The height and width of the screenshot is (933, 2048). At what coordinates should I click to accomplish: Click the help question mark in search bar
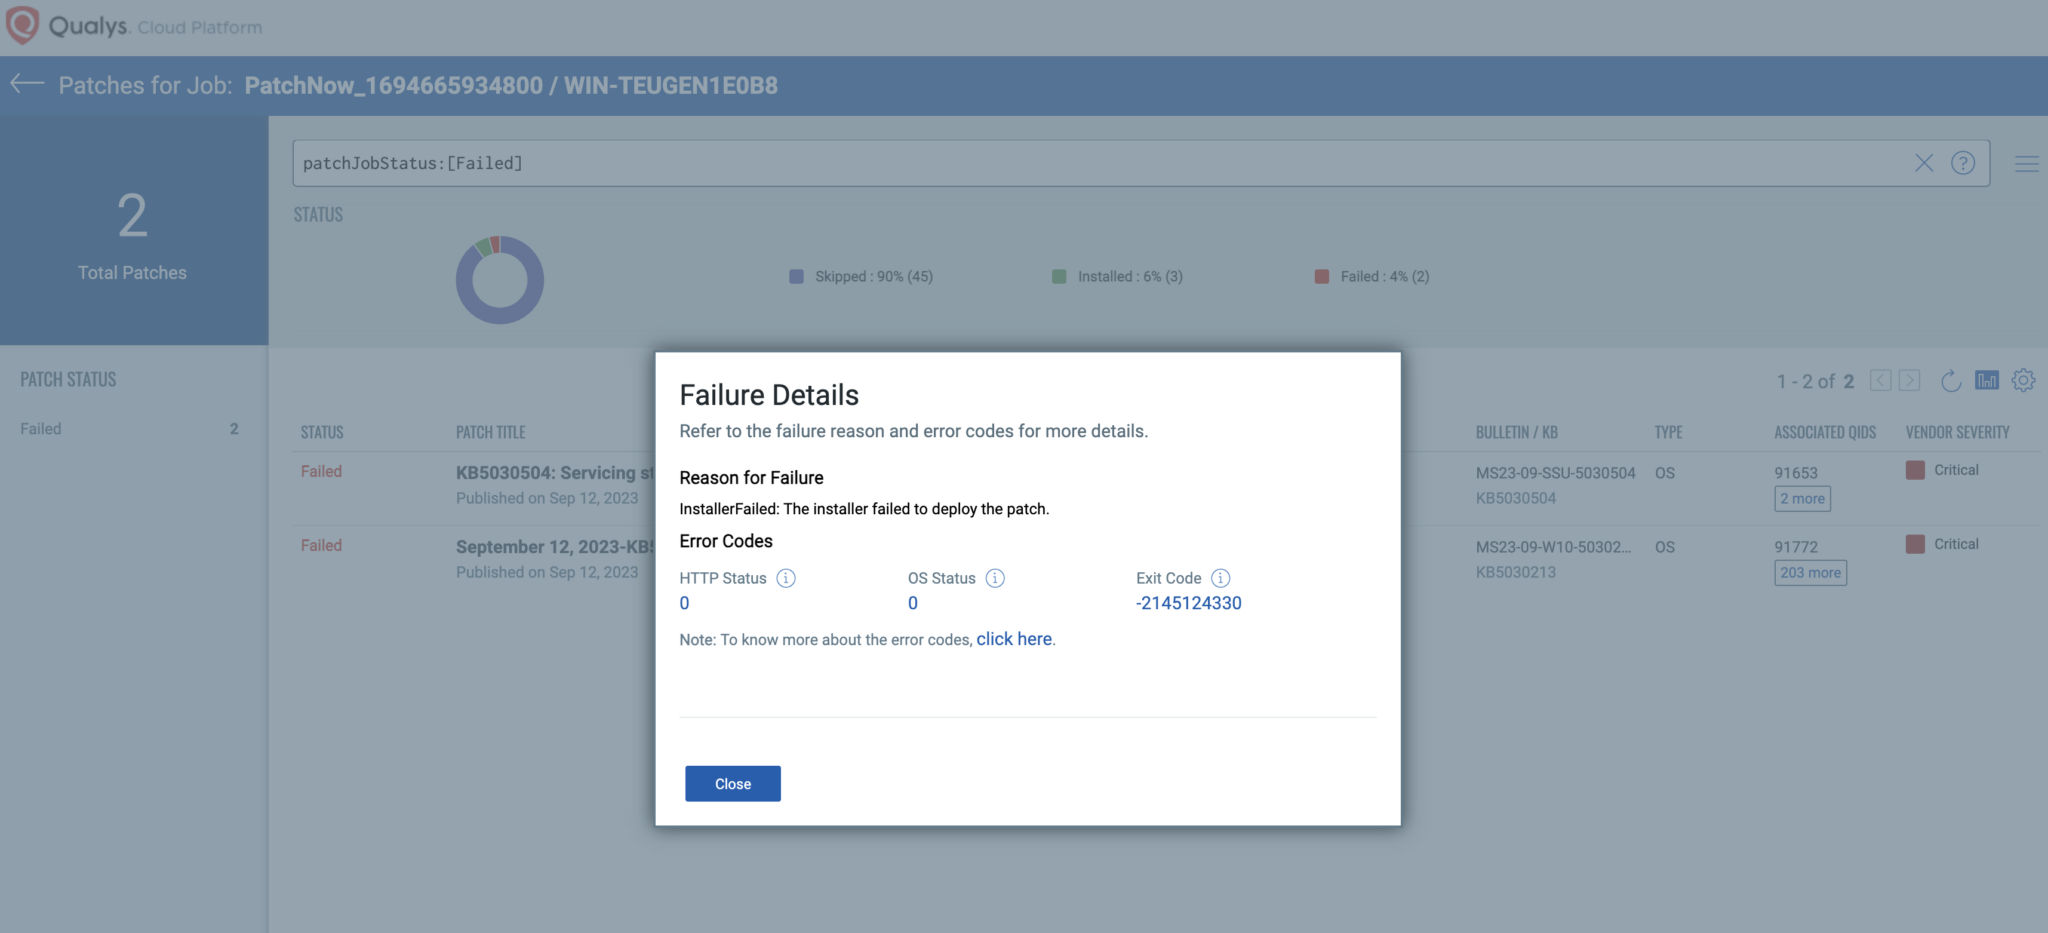[x=1962, y=162]
